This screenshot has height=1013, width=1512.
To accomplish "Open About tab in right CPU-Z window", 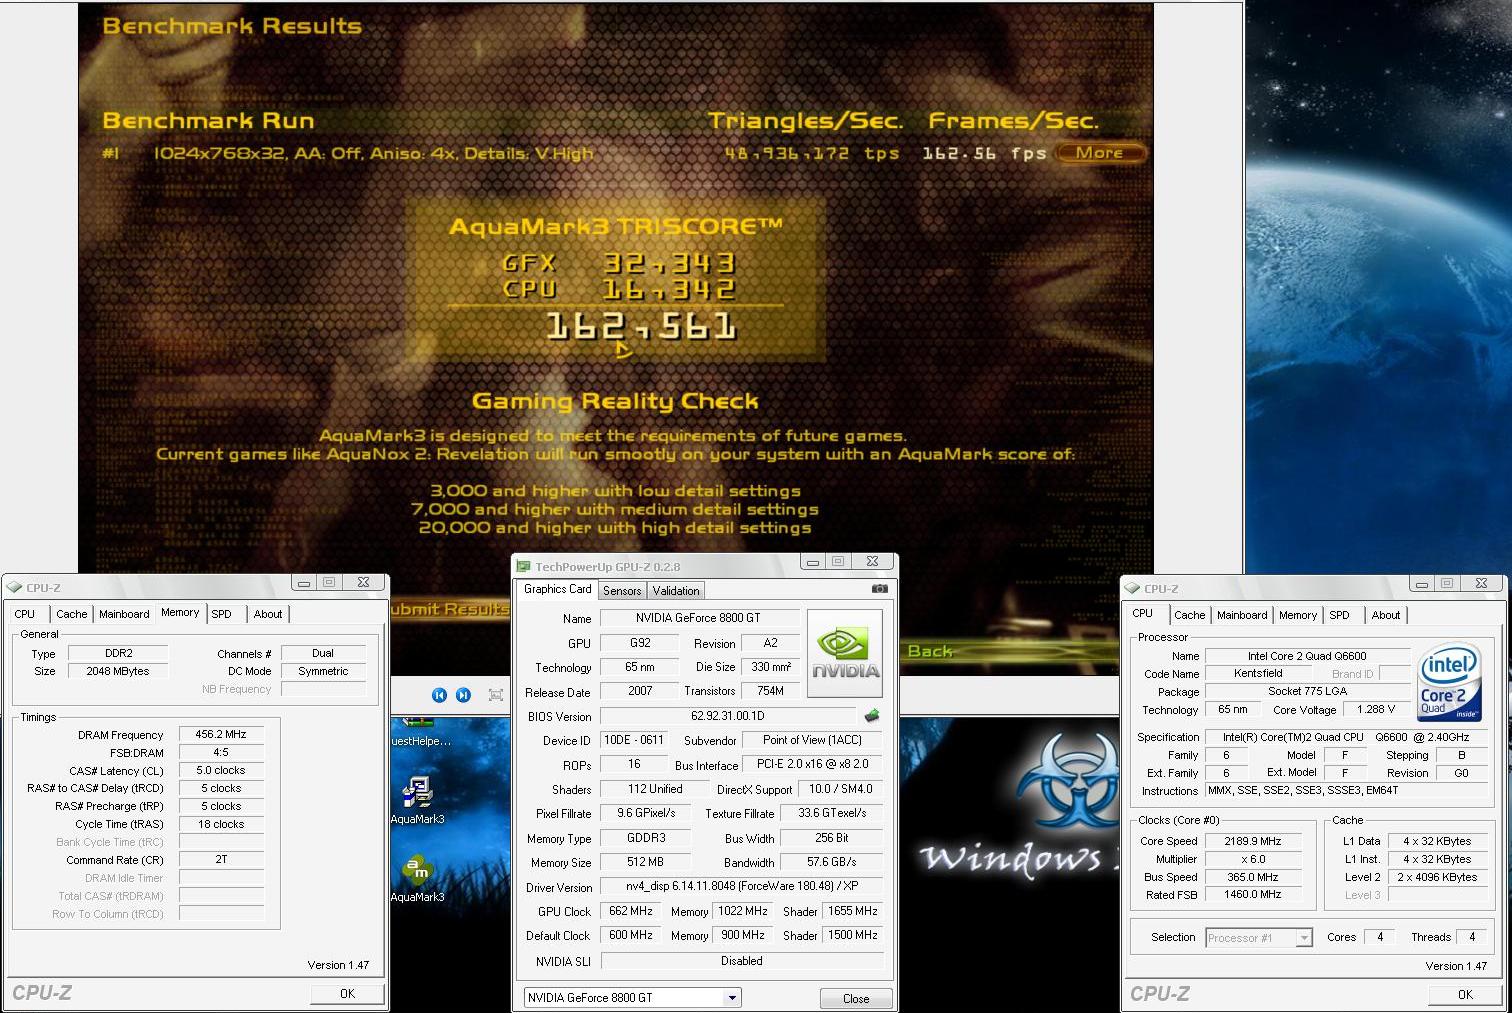I will click(x=1386, y=615).
